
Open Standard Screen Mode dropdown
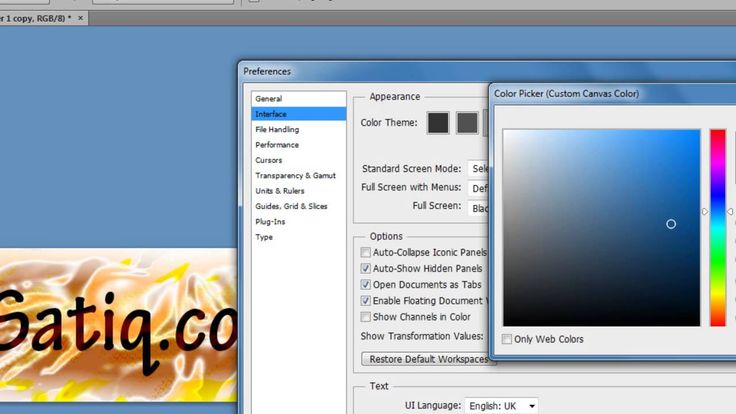tap(478, 169)
